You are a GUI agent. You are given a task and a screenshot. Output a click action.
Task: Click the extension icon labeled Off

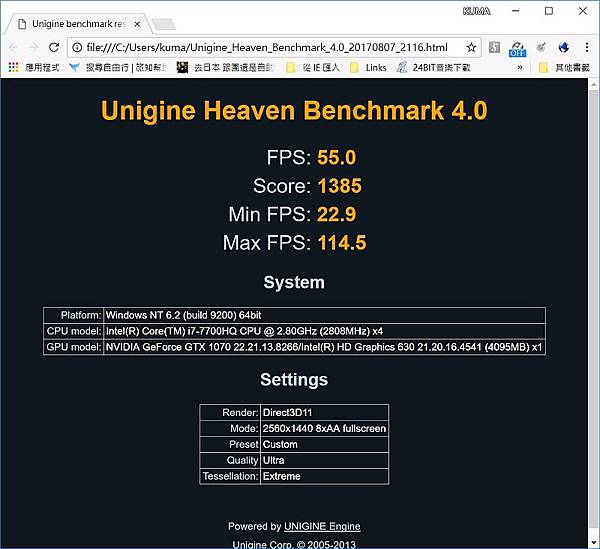pyautogui.click(x=517, y=49)
